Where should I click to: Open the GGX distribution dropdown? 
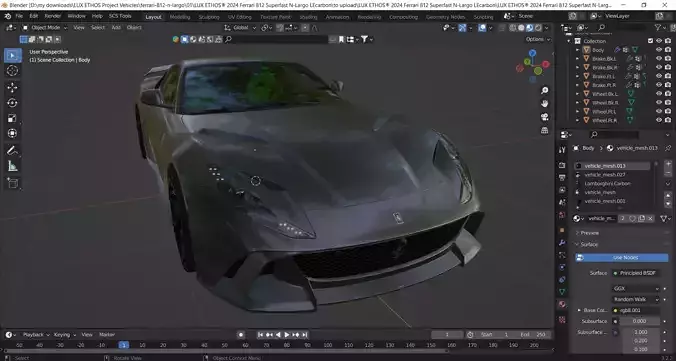coord(636,289)
